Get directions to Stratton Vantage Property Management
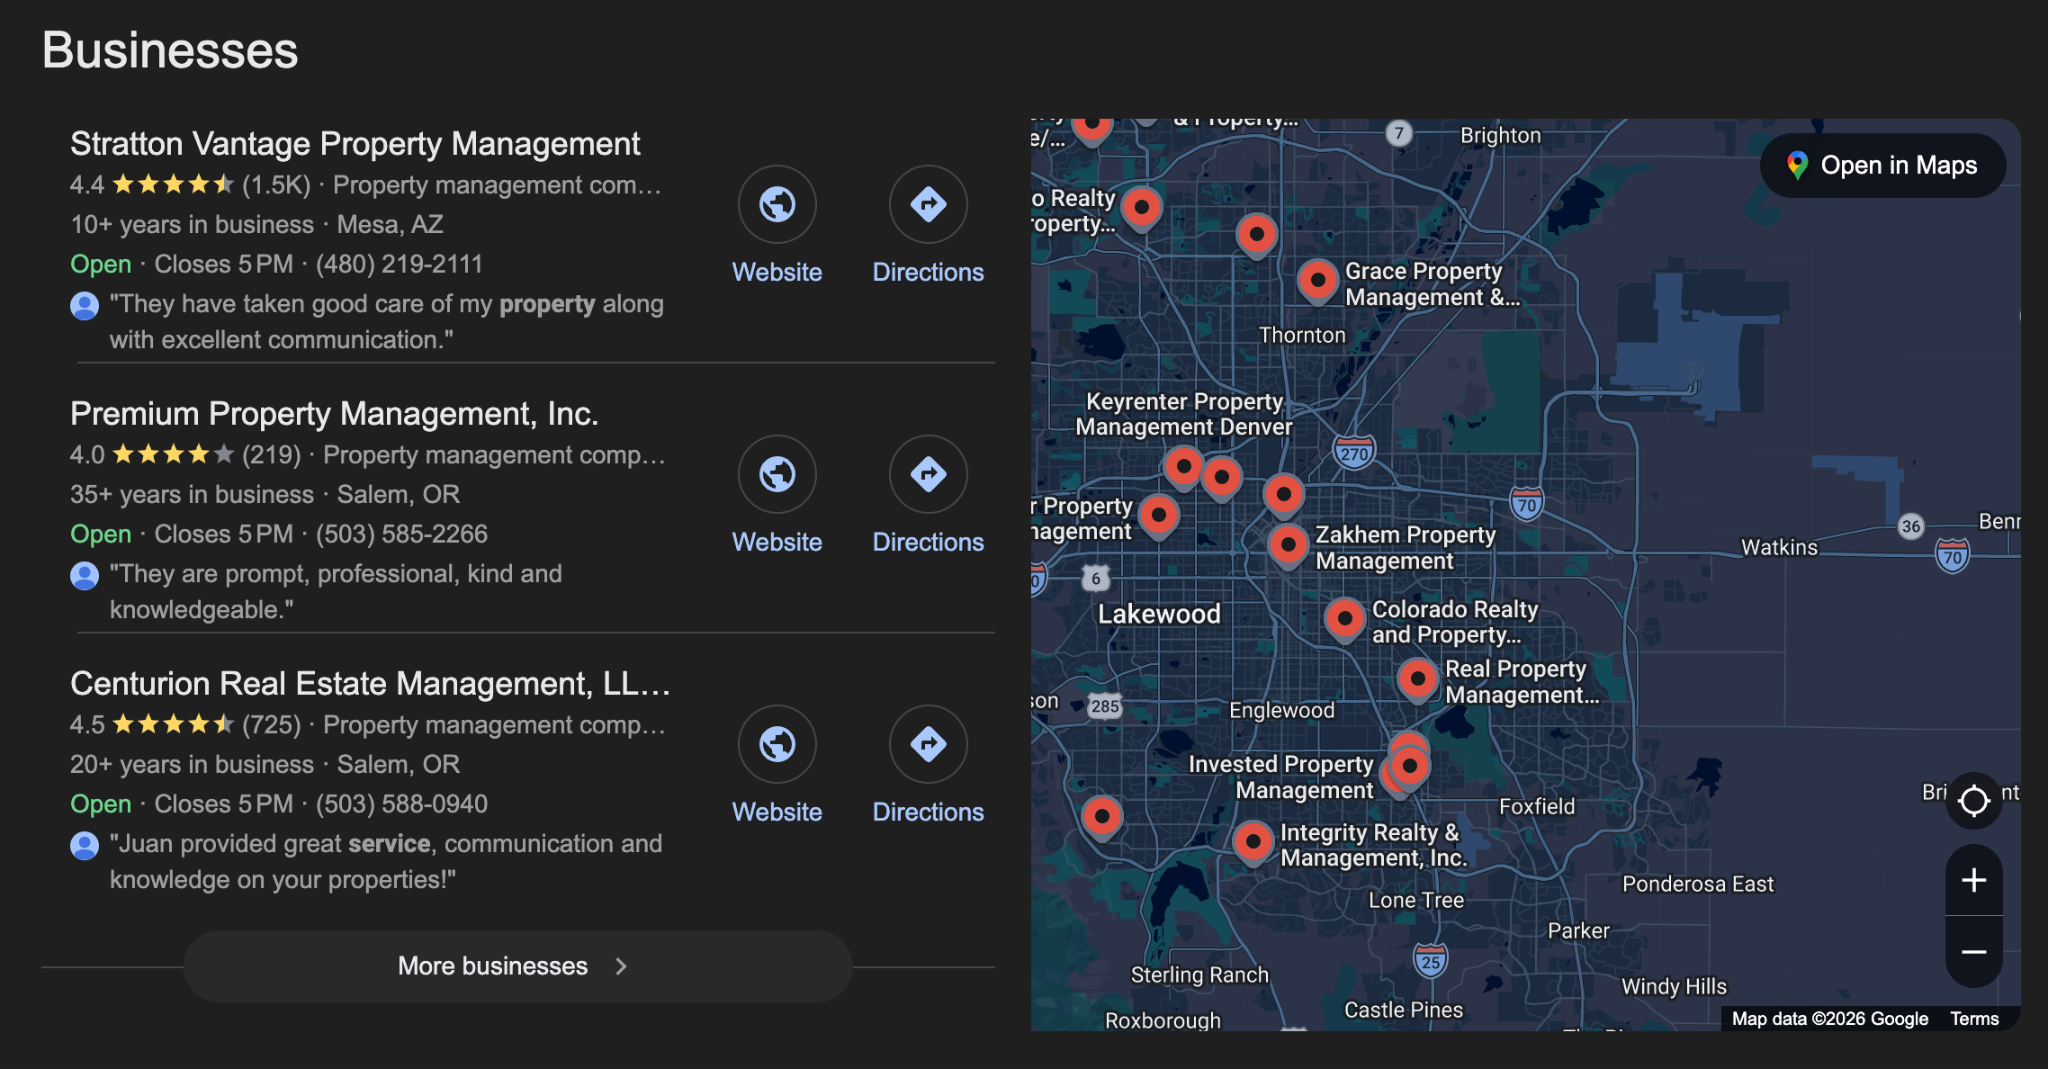This screenshot has height=1069, width=2048. 928,204
